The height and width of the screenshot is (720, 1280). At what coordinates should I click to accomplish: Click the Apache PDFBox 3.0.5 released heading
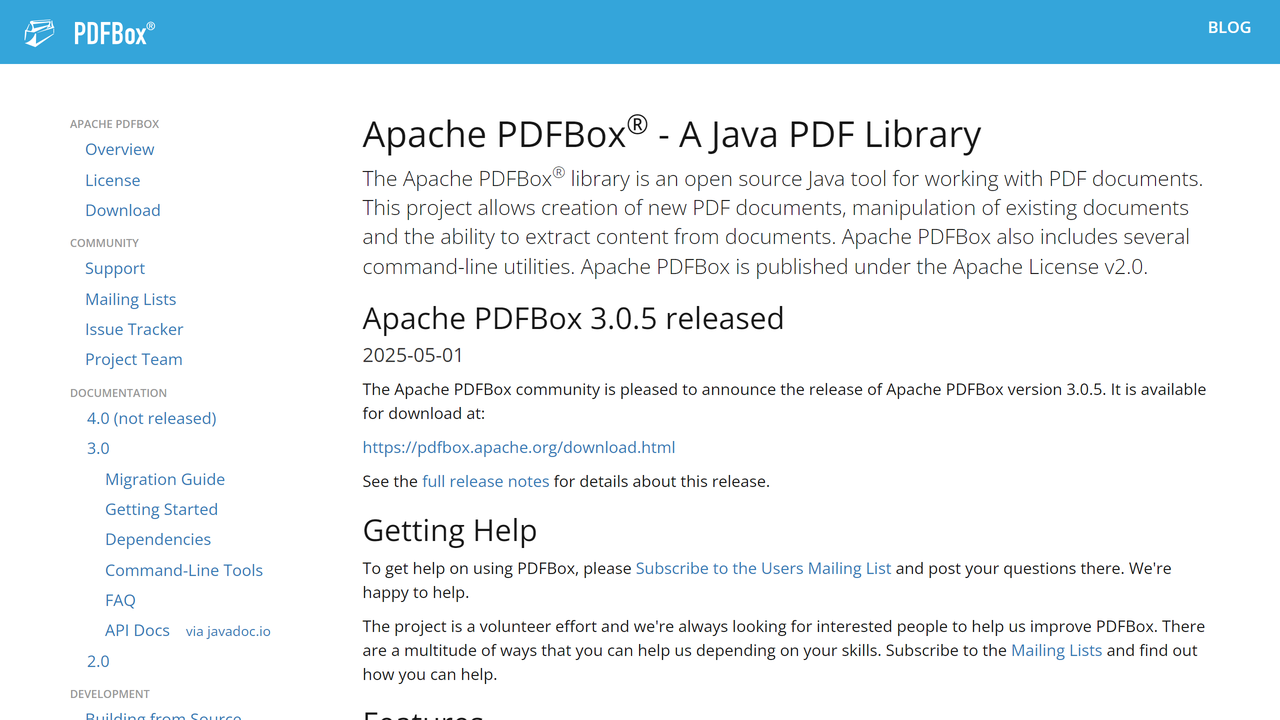573,318
